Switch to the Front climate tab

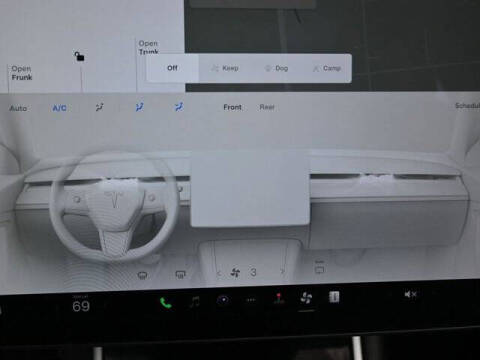pos(232,107)
